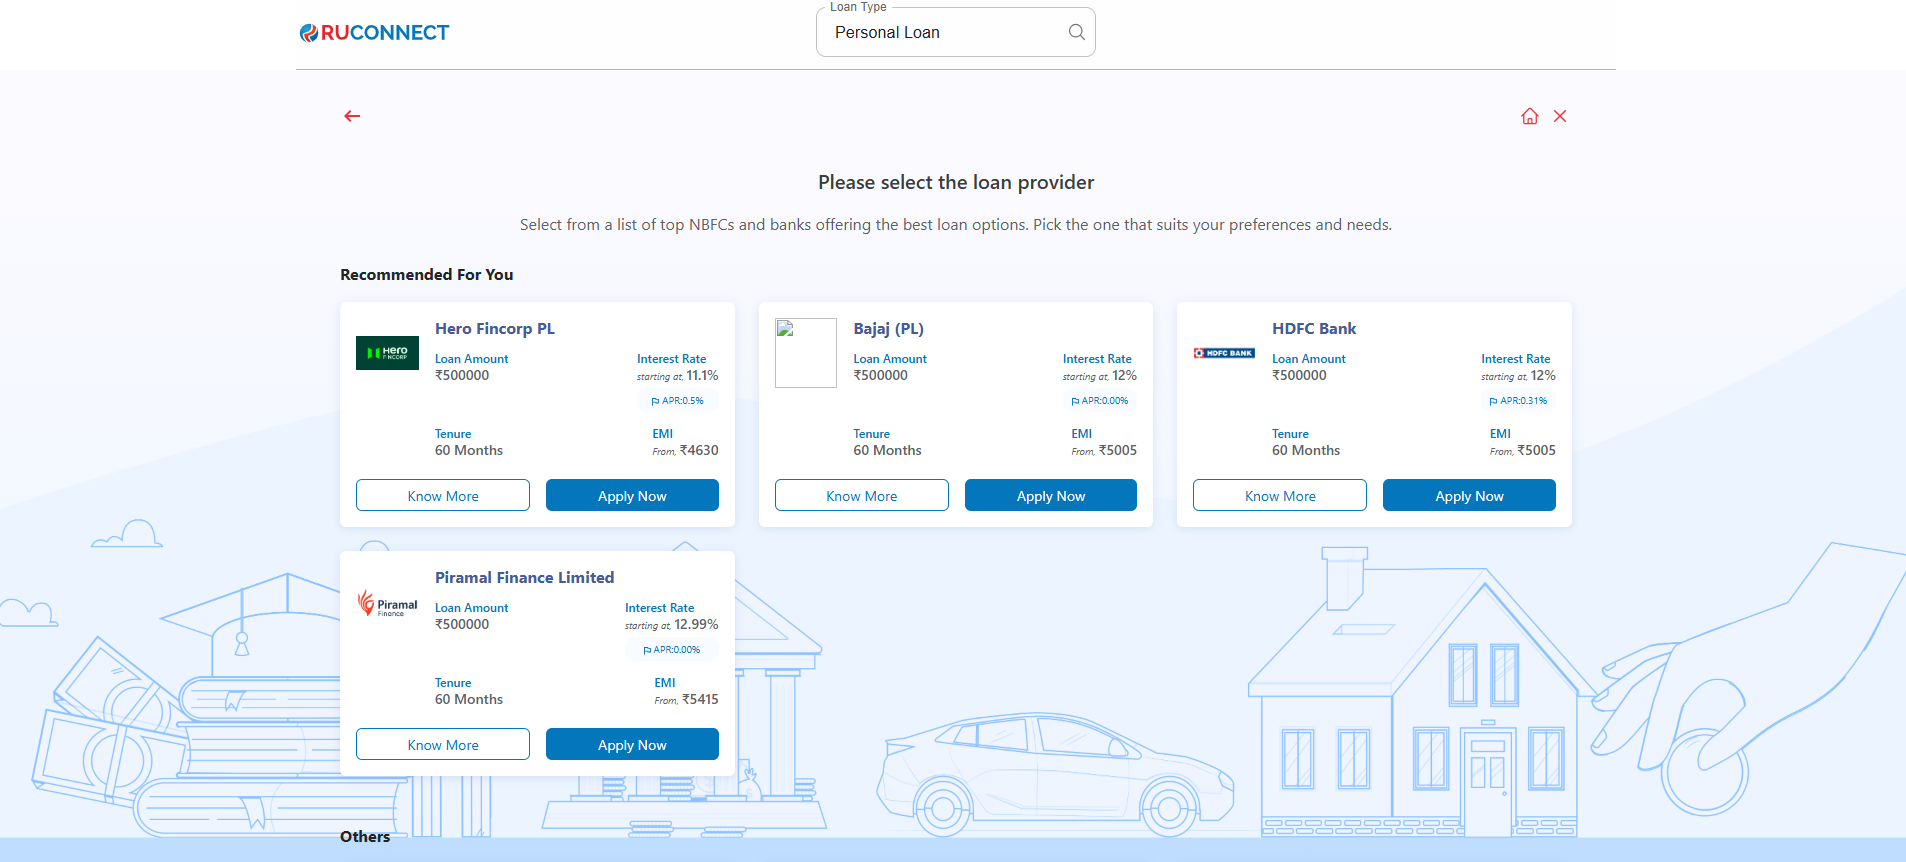Viewport: 1906px width, 862px height.
Task: Know More about HDFC Bank
Action: 1280,496
